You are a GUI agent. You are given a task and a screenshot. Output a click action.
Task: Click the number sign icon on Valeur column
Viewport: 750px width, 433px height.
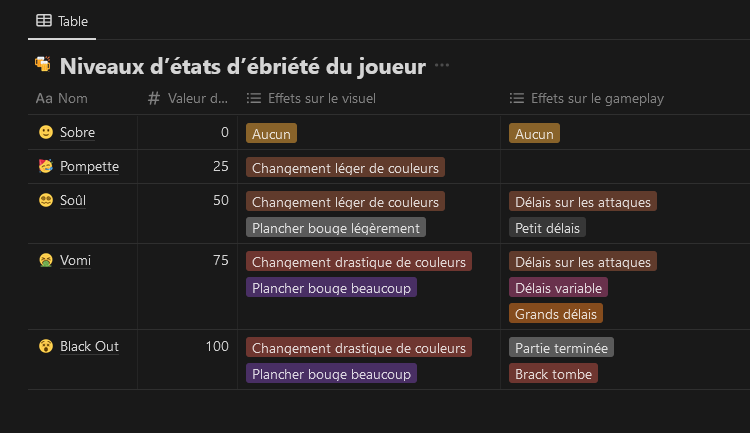tap(154, 98)
